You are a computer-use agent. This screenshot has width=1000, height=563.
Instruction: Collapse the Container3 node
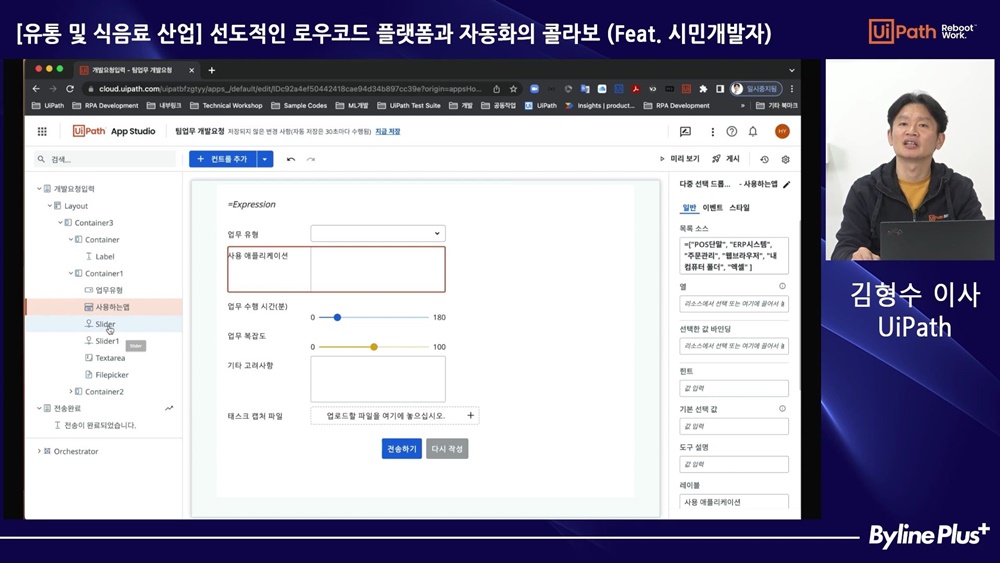tap(61, 223)
